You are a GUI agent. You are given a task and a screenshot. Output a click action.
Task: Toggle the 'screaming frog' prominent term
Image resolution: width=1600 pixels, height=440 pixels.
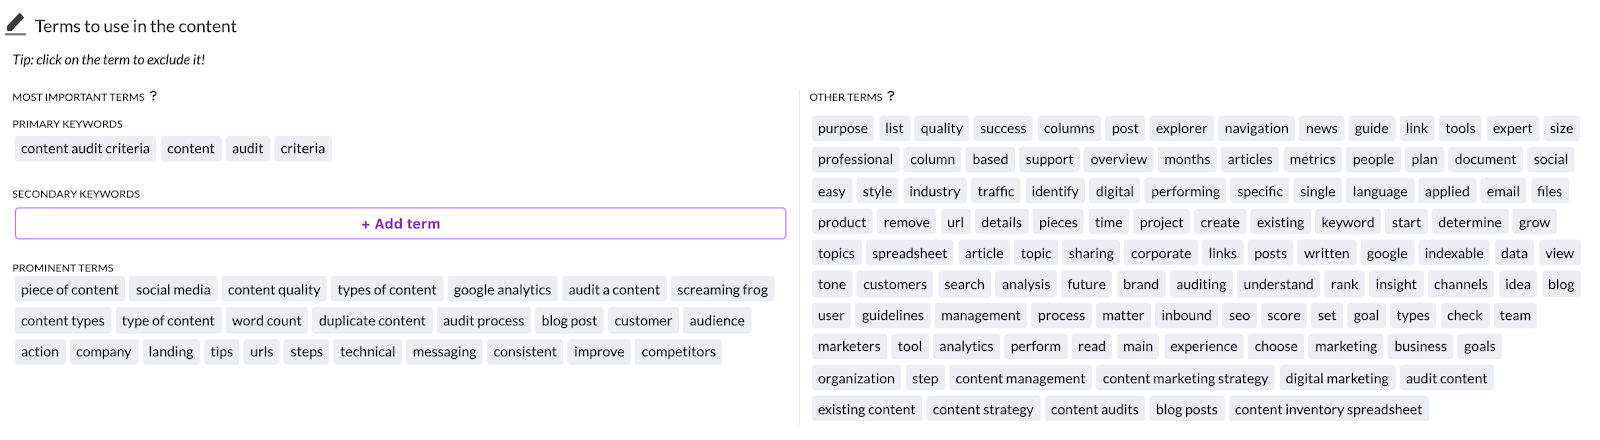pos(722,290)
